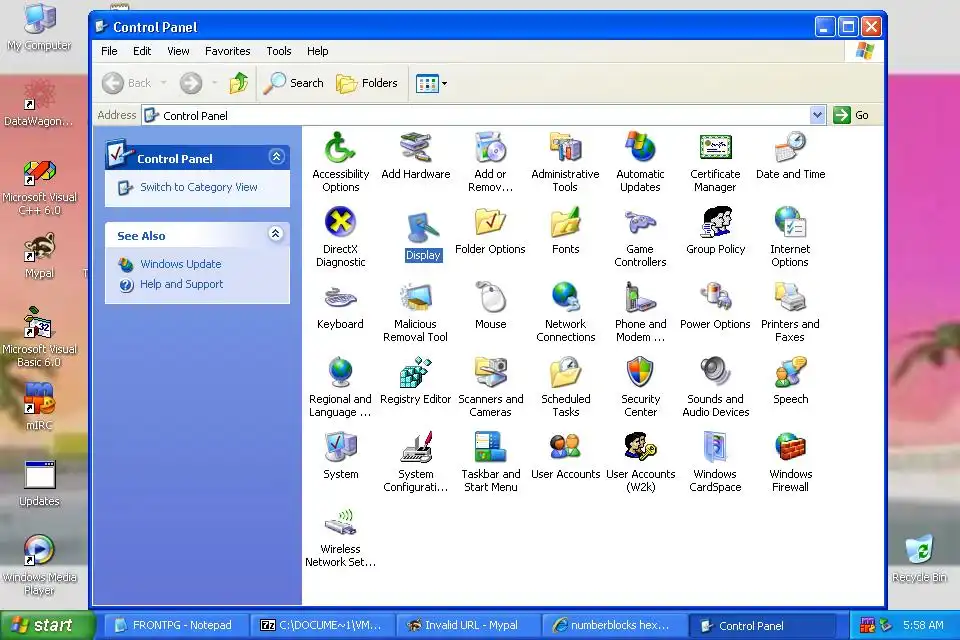Open Group Policy icon
Image resolution: width=960 pixels, height=640 pixels.
(x=715, y=222)
